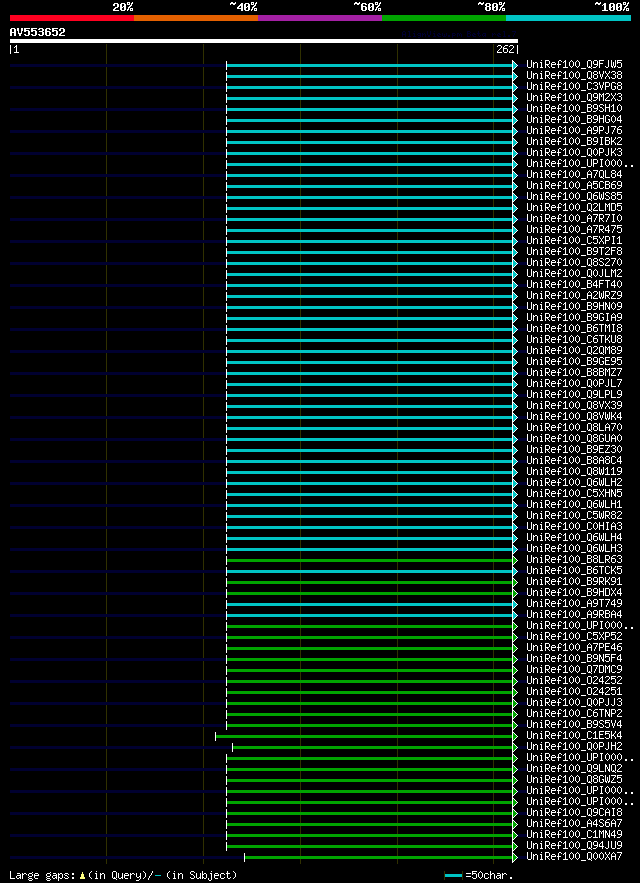Select the UniRef100_Q9LNQ2 label
This screenshot has width=640, height=883.
point(574,768)
